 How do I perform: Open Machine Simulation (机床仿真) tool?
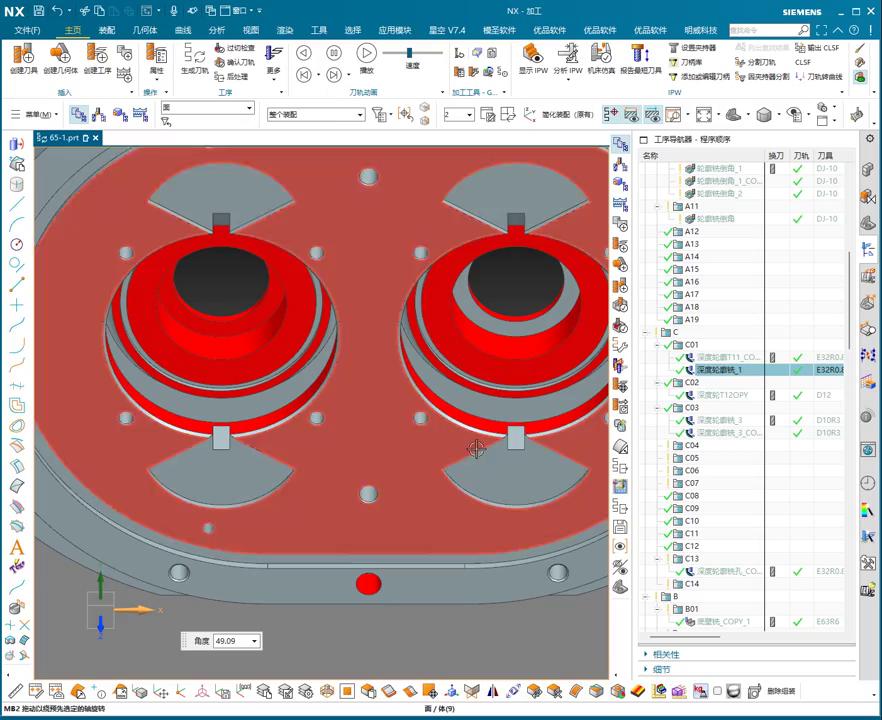point(601,54)
